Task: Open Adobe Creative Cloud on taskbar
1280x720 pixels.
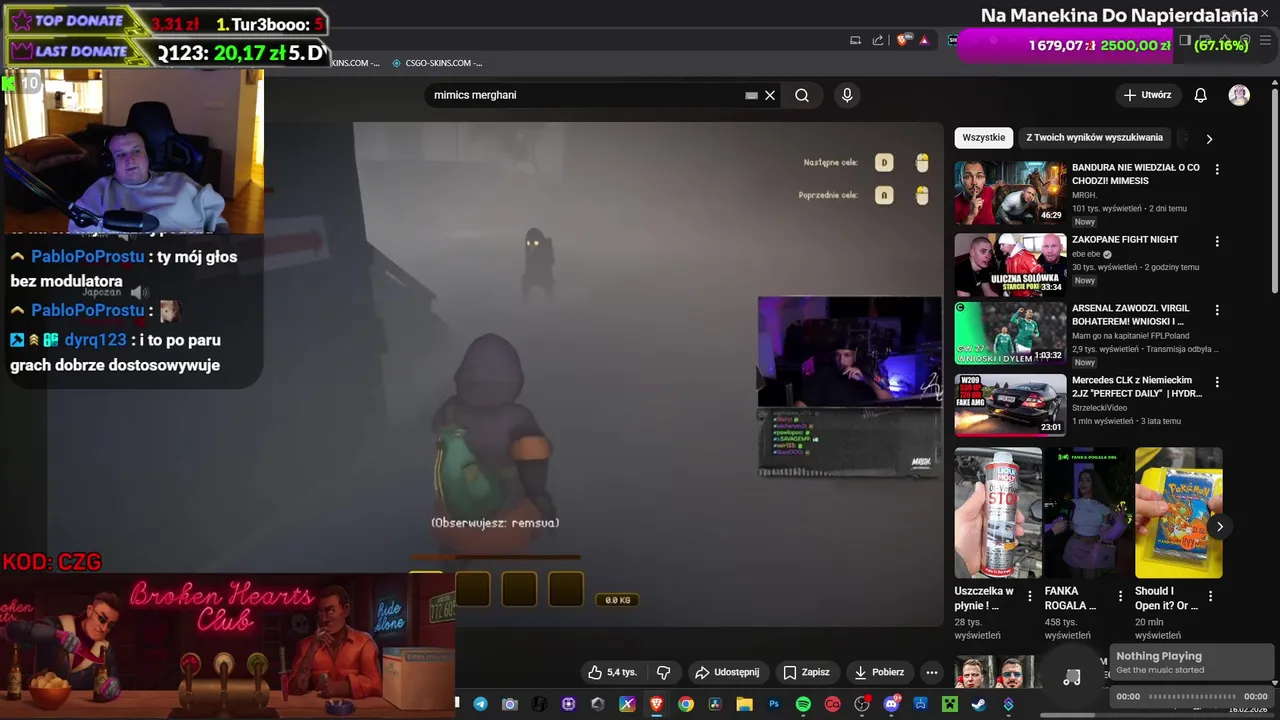Action: 832,704
